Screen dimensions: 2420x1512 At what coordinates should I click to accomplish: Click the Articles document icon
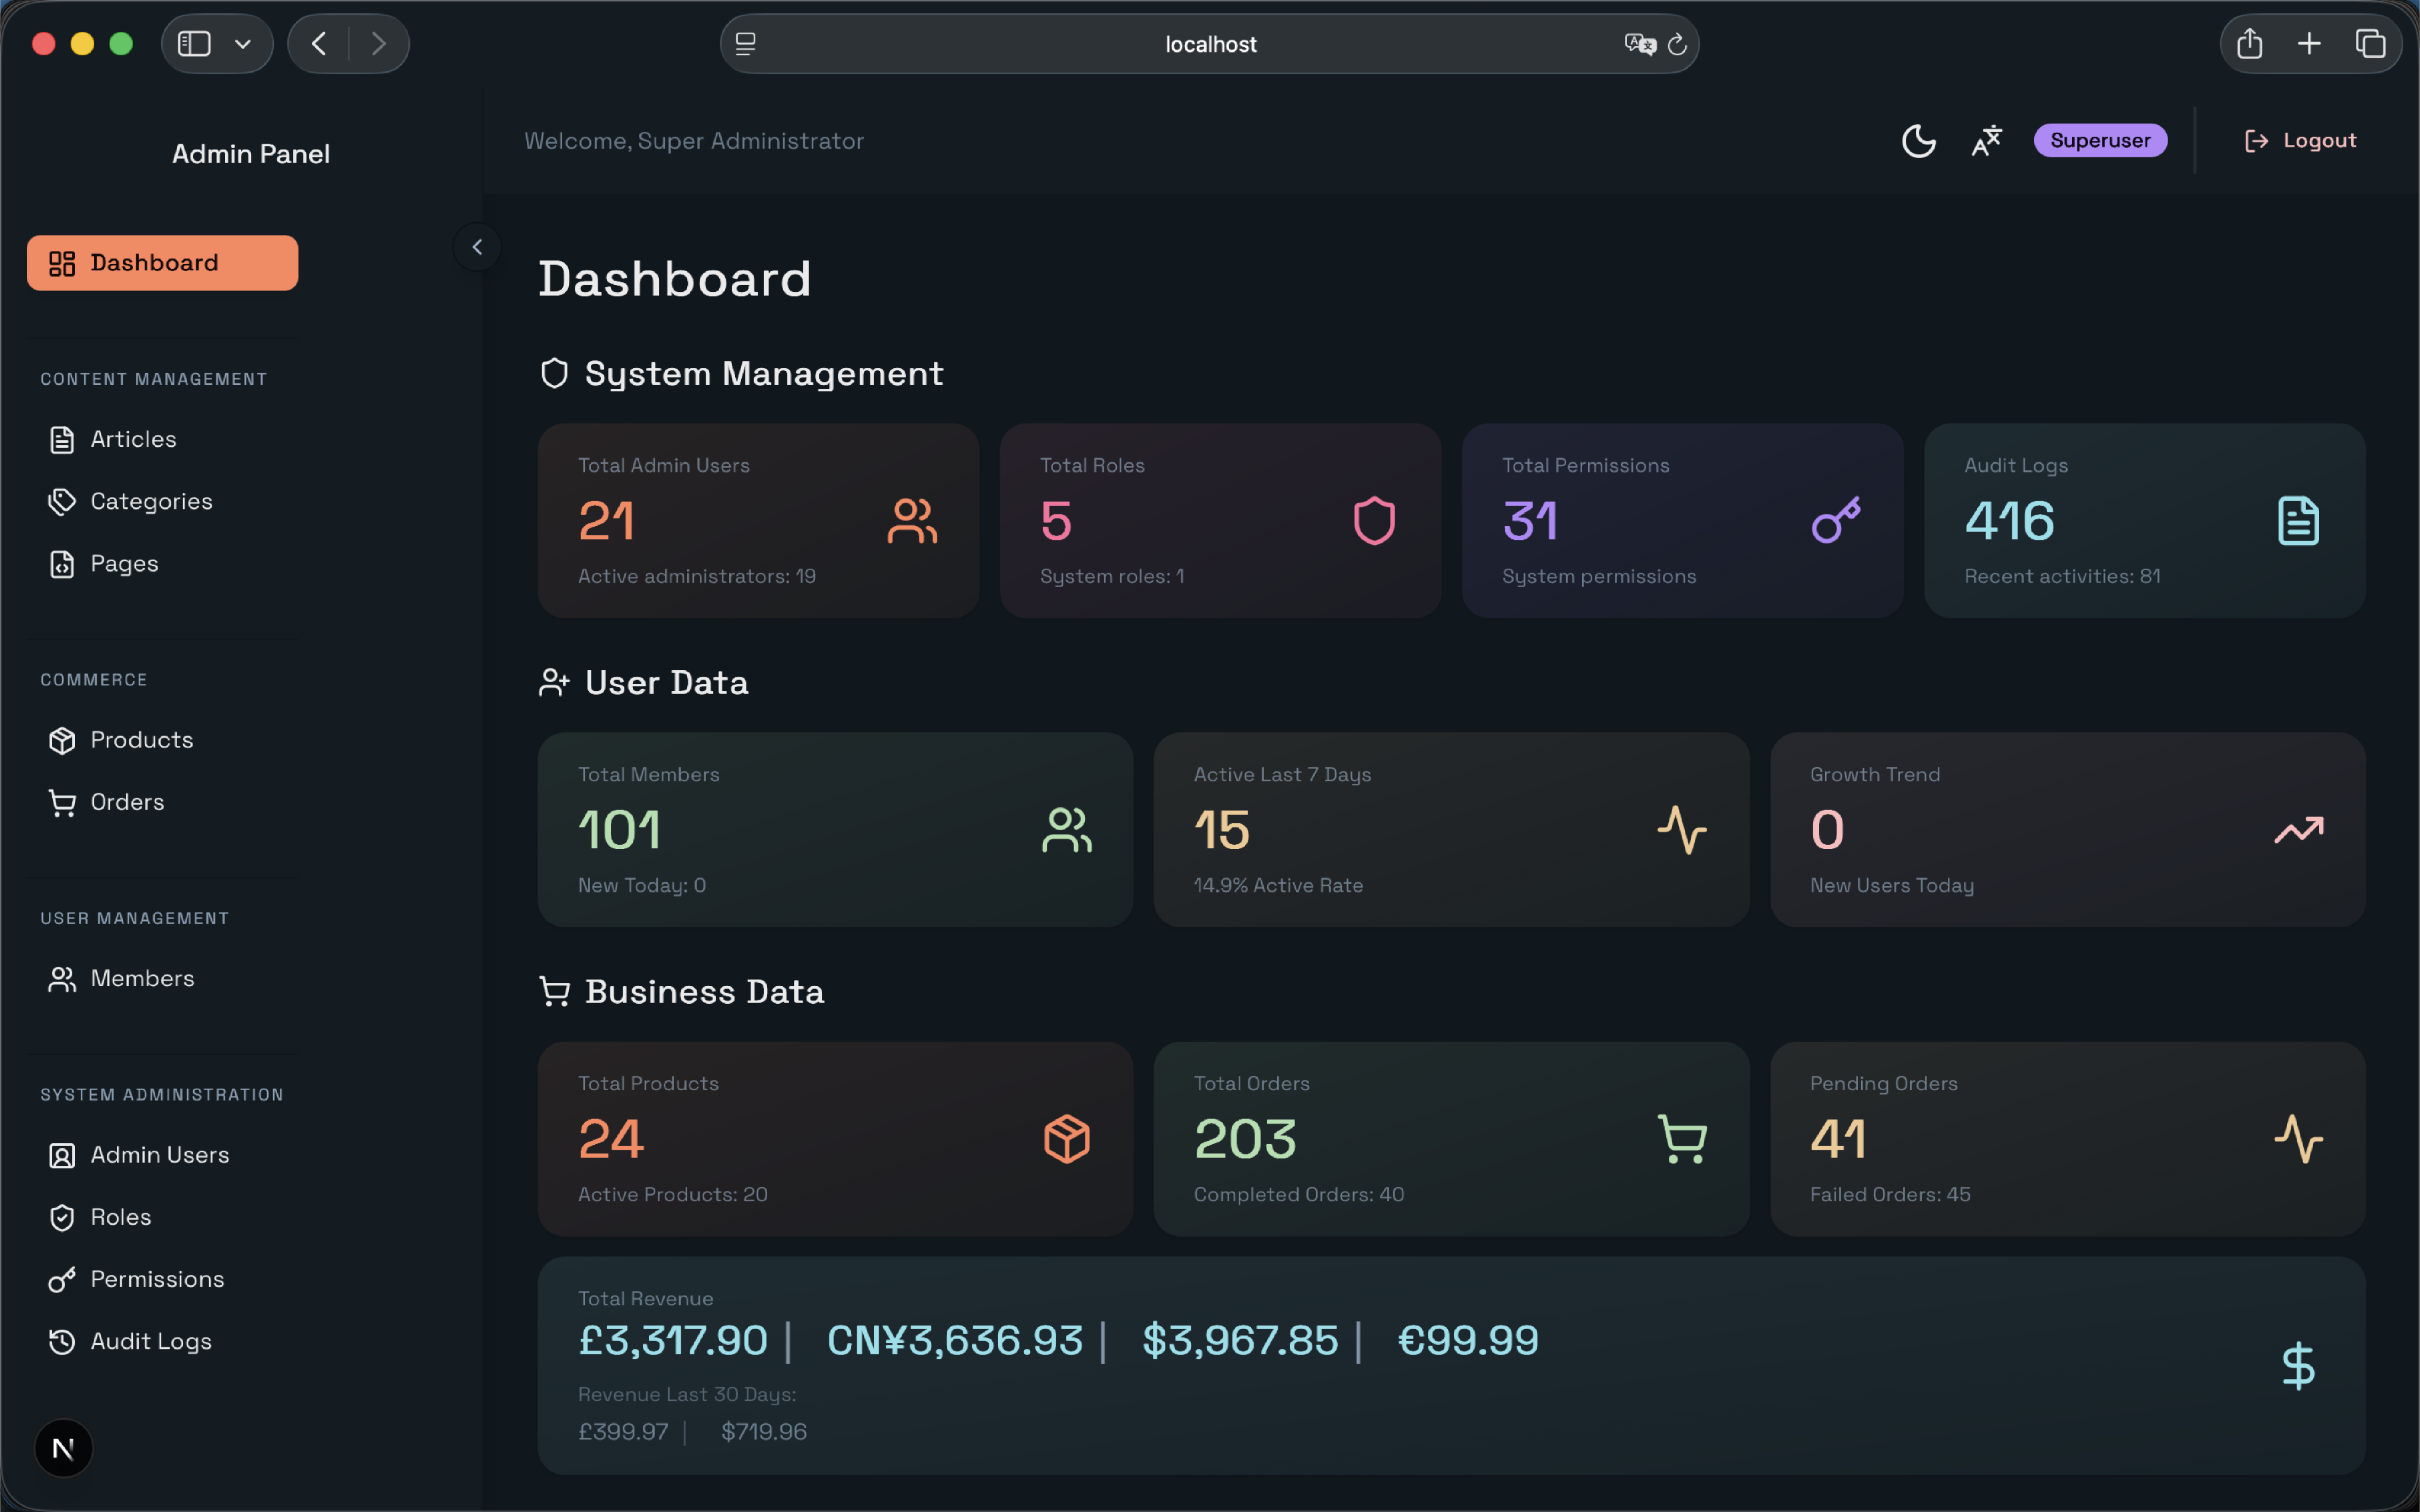click(62, 440)
